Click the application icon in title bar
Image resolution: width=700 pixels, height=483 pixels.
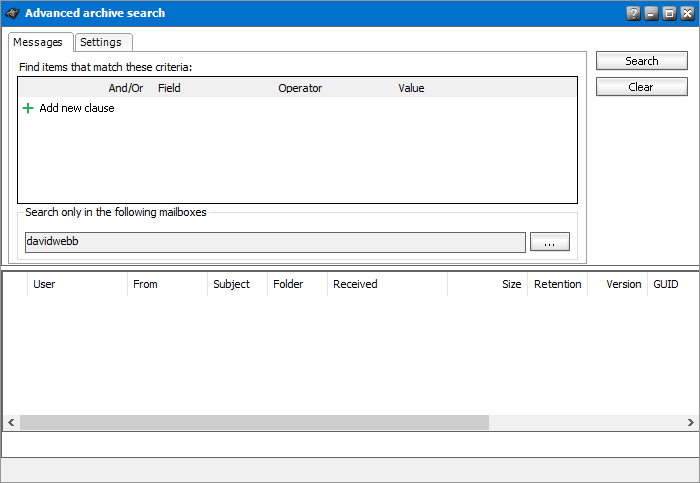point(12,13)
